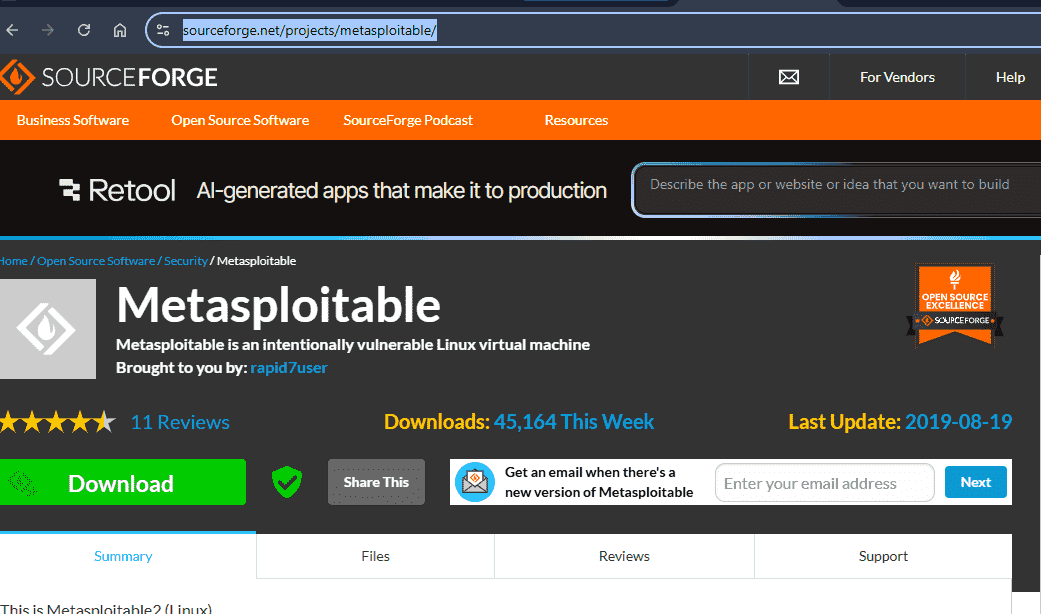Viewport: 1041px width, 614px height.
Task: Open the Help menu
Action: pyautogui.click(x=1010, y=77)
